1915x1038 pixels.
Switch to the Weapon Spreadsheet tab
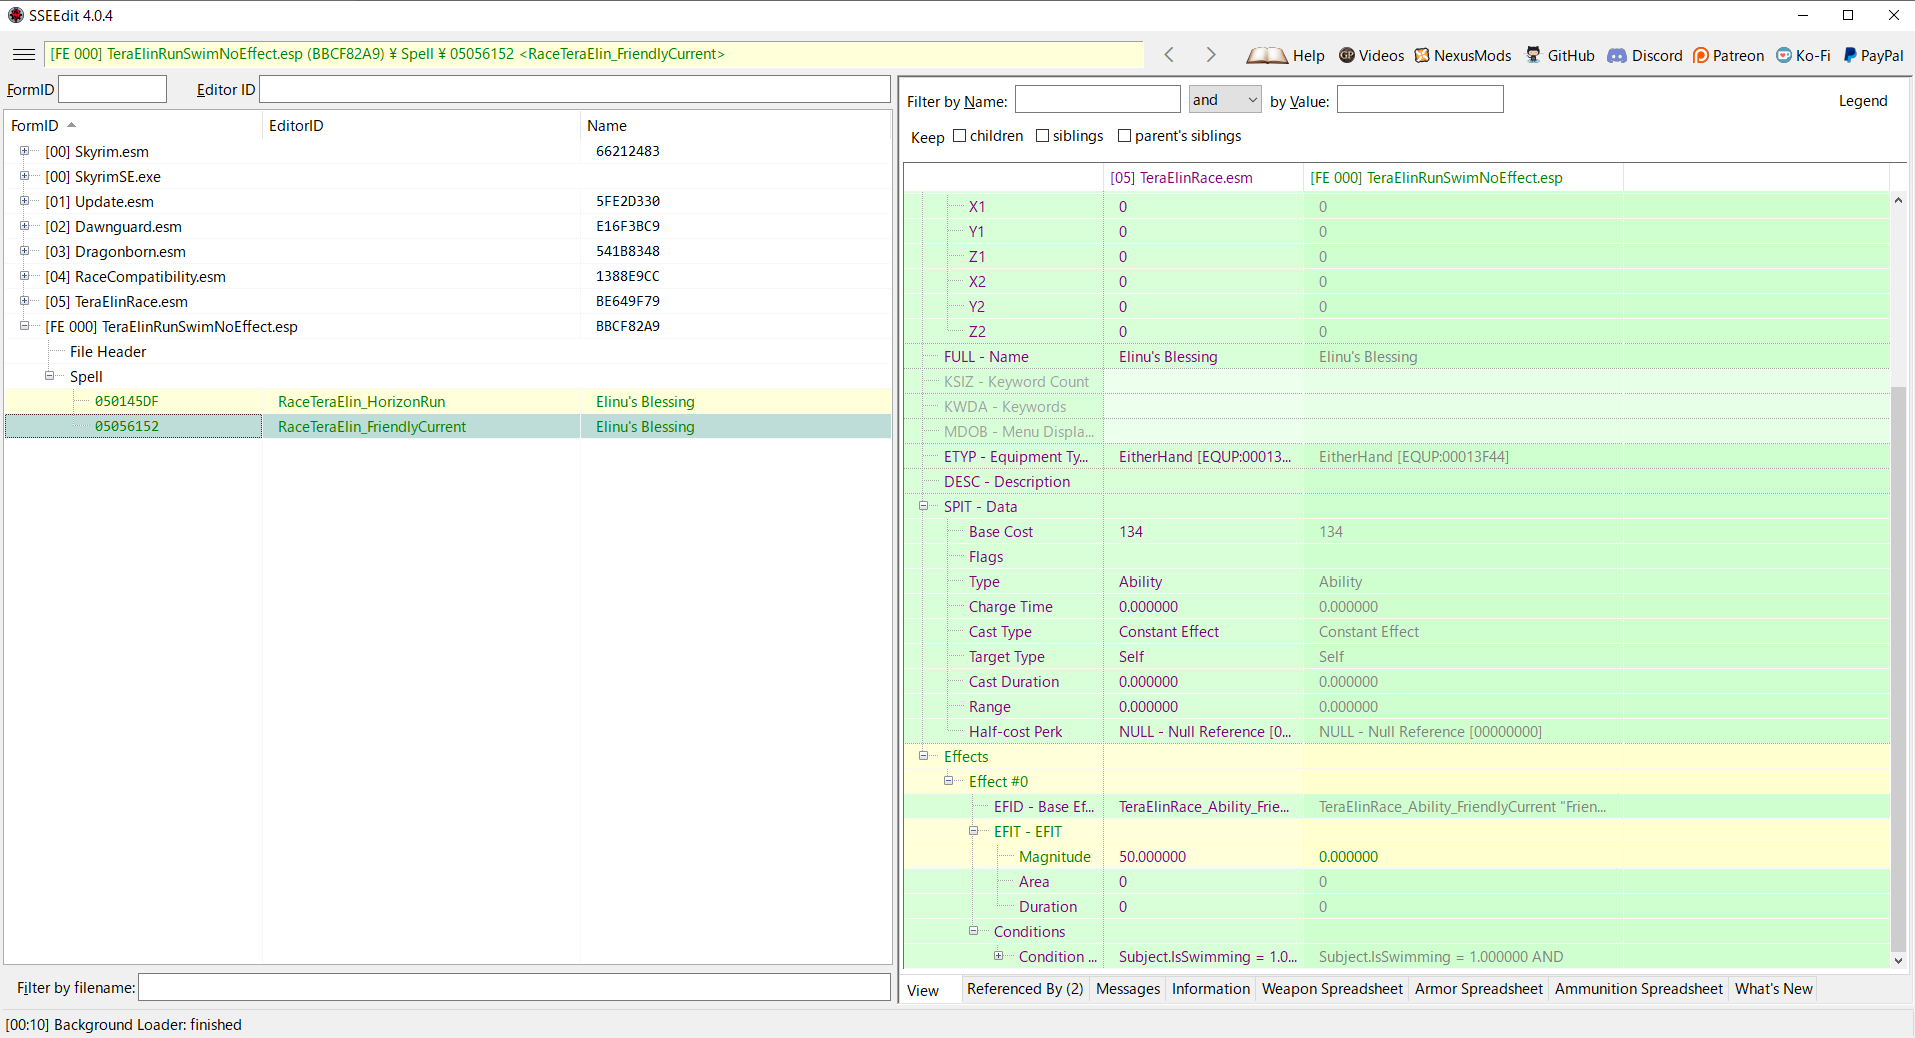coord(1332,989)
